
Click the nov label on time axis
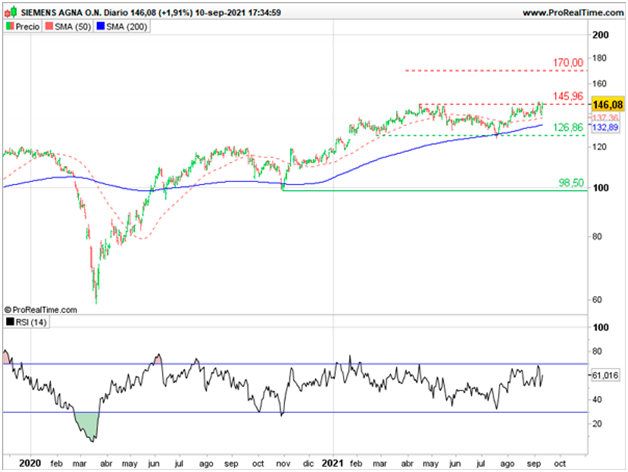[283, 464]
